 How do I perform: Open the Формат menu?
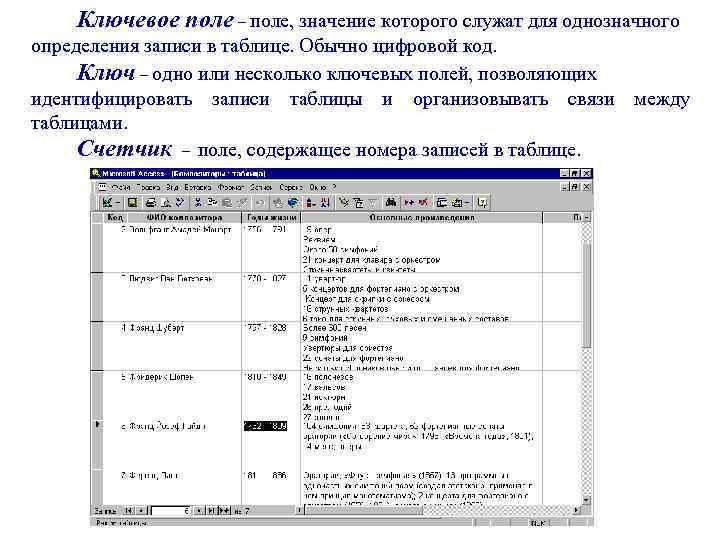[231, 187]
